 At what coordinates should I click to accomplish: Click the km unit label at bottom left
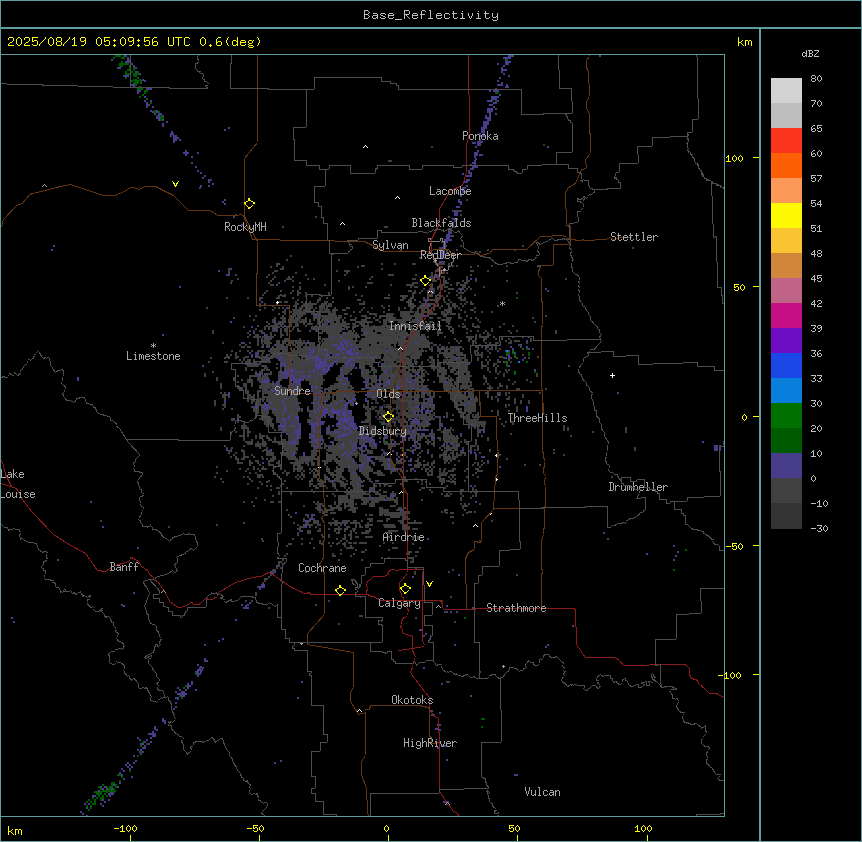coord(15,830)
